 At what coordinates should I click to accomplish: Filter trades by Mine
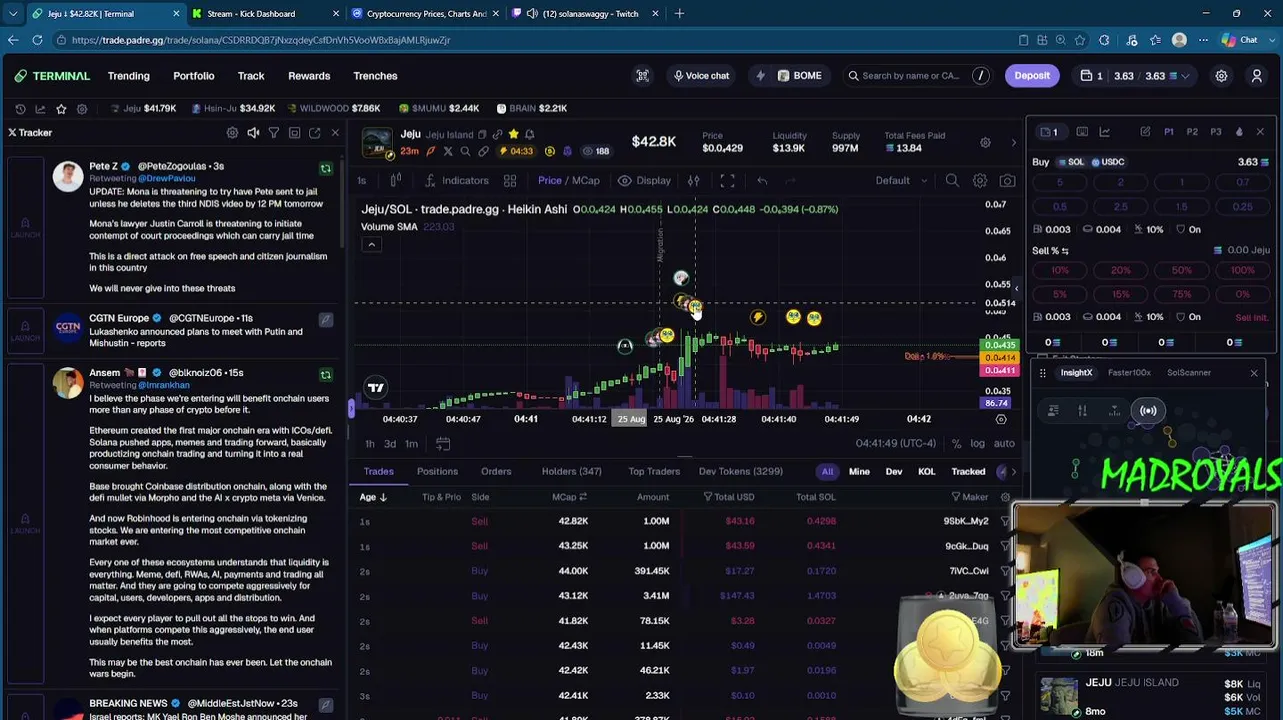click(859, 472)
